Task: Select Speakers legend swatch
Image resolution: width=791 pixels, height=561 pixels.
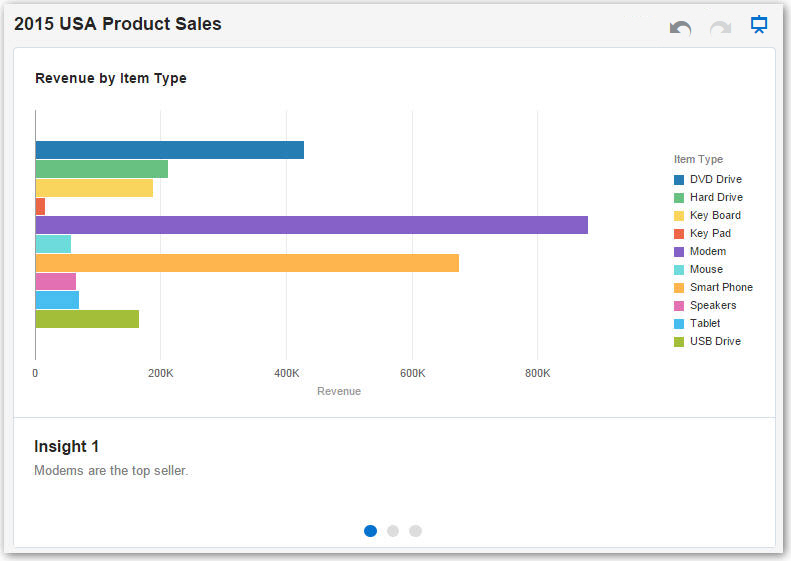Action: tap(679, 306)
